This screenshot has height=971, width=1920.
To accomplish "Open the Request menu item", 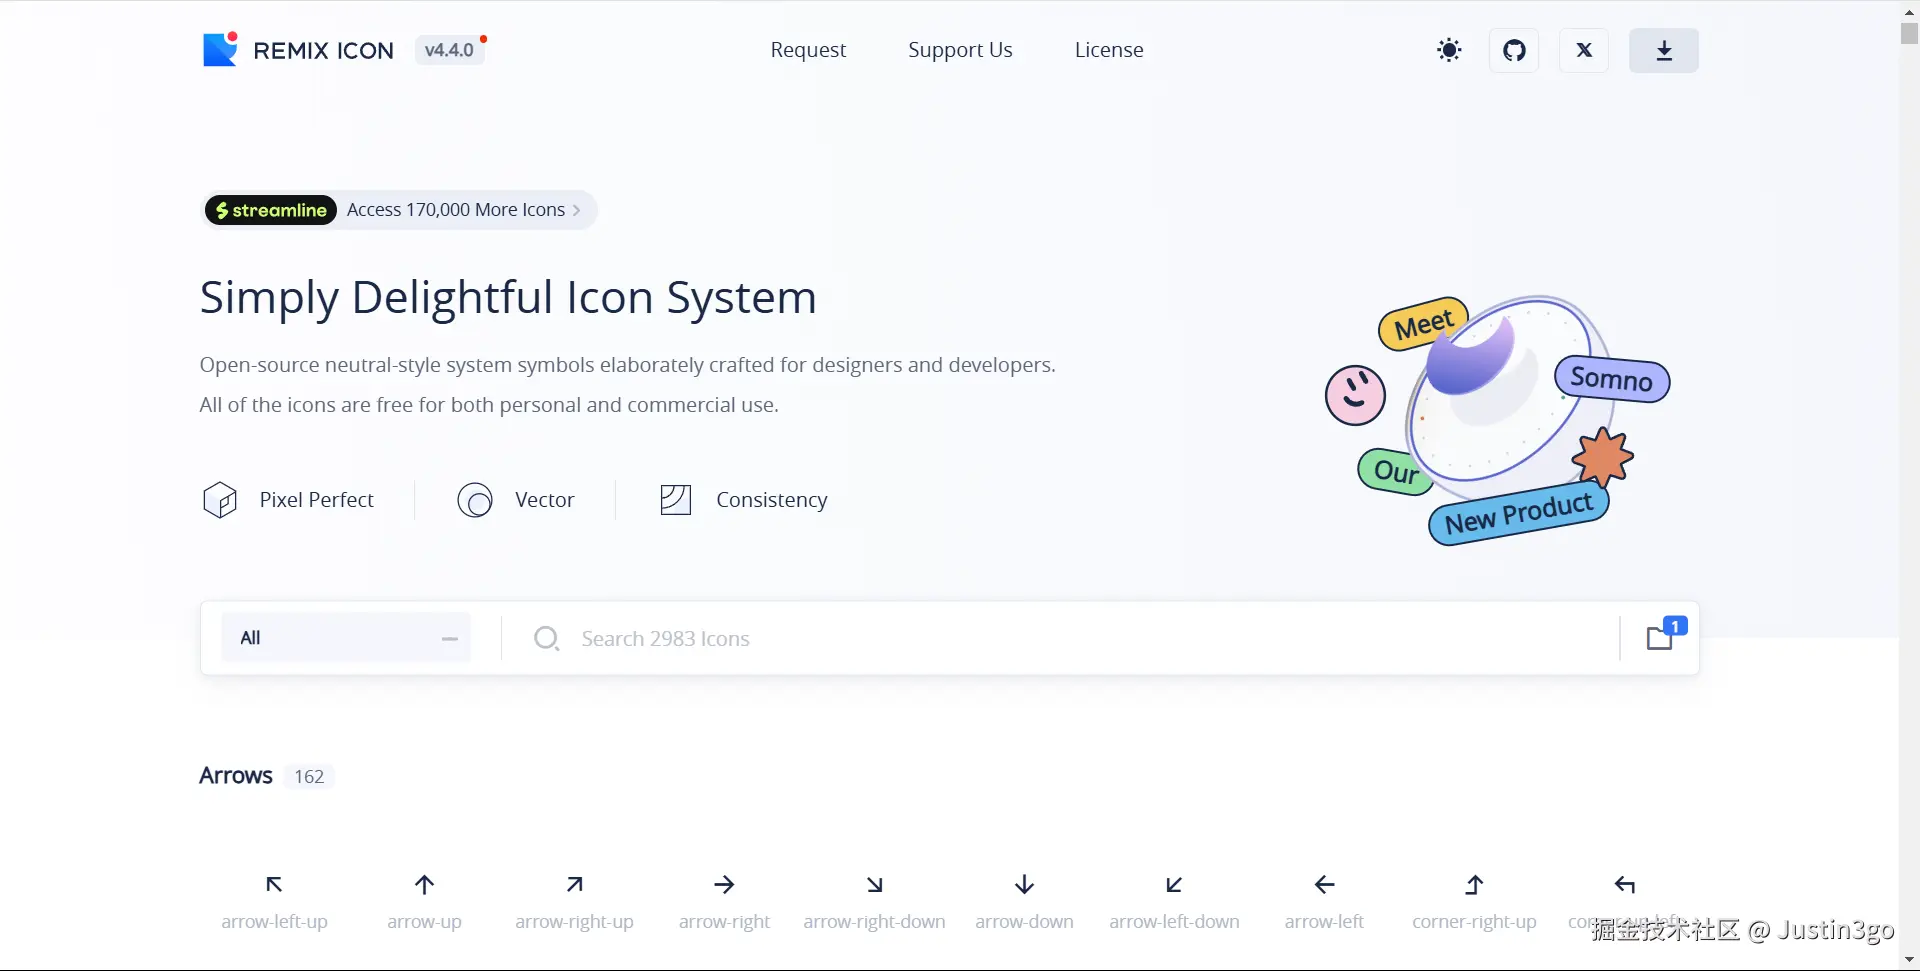I will pos(808,50).
